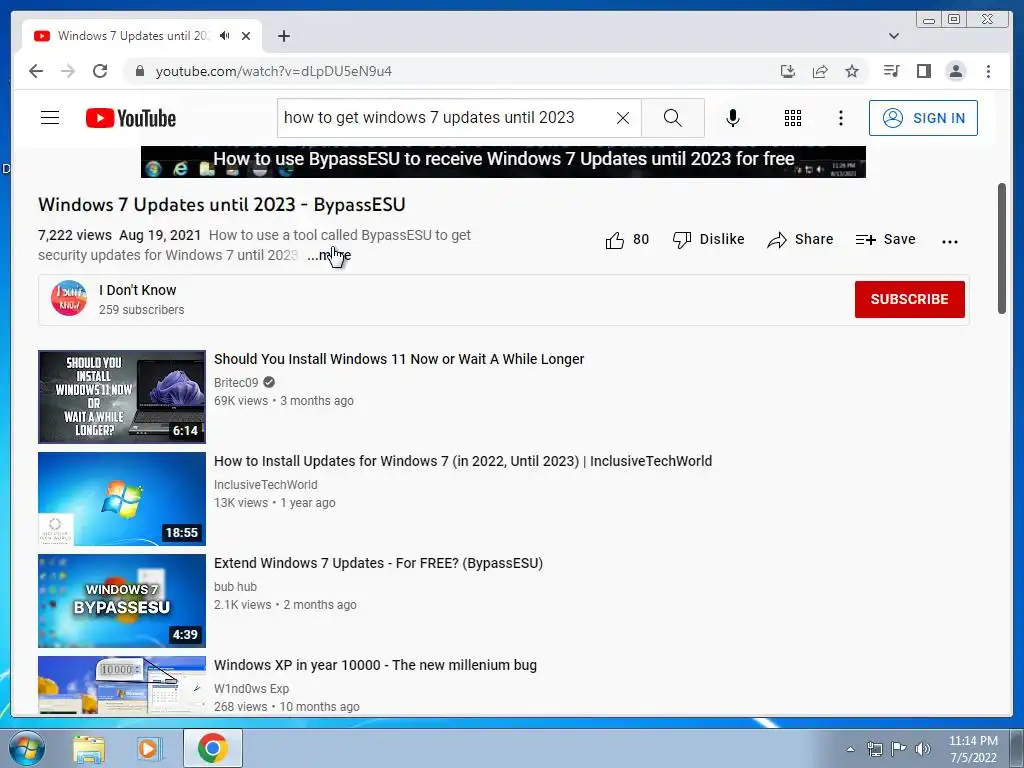
Task: Click the YouTube logo to go home
Action: click(131, 118)
